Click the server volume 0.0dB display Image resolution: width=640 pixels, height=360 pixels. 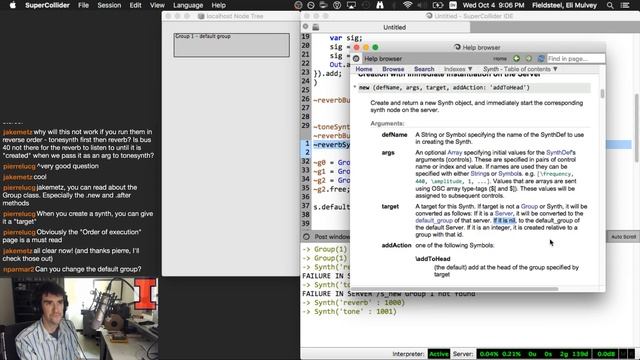605,354
